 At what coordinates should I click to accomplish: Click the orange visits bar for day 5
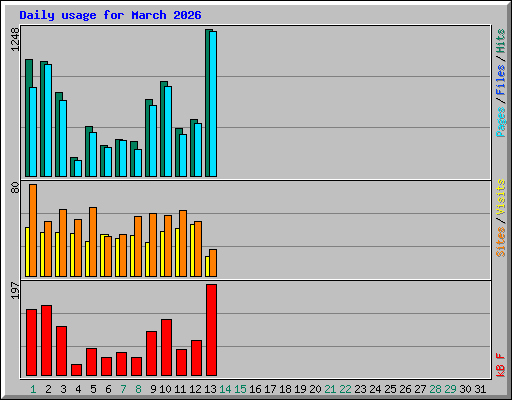tap(93, 242)
